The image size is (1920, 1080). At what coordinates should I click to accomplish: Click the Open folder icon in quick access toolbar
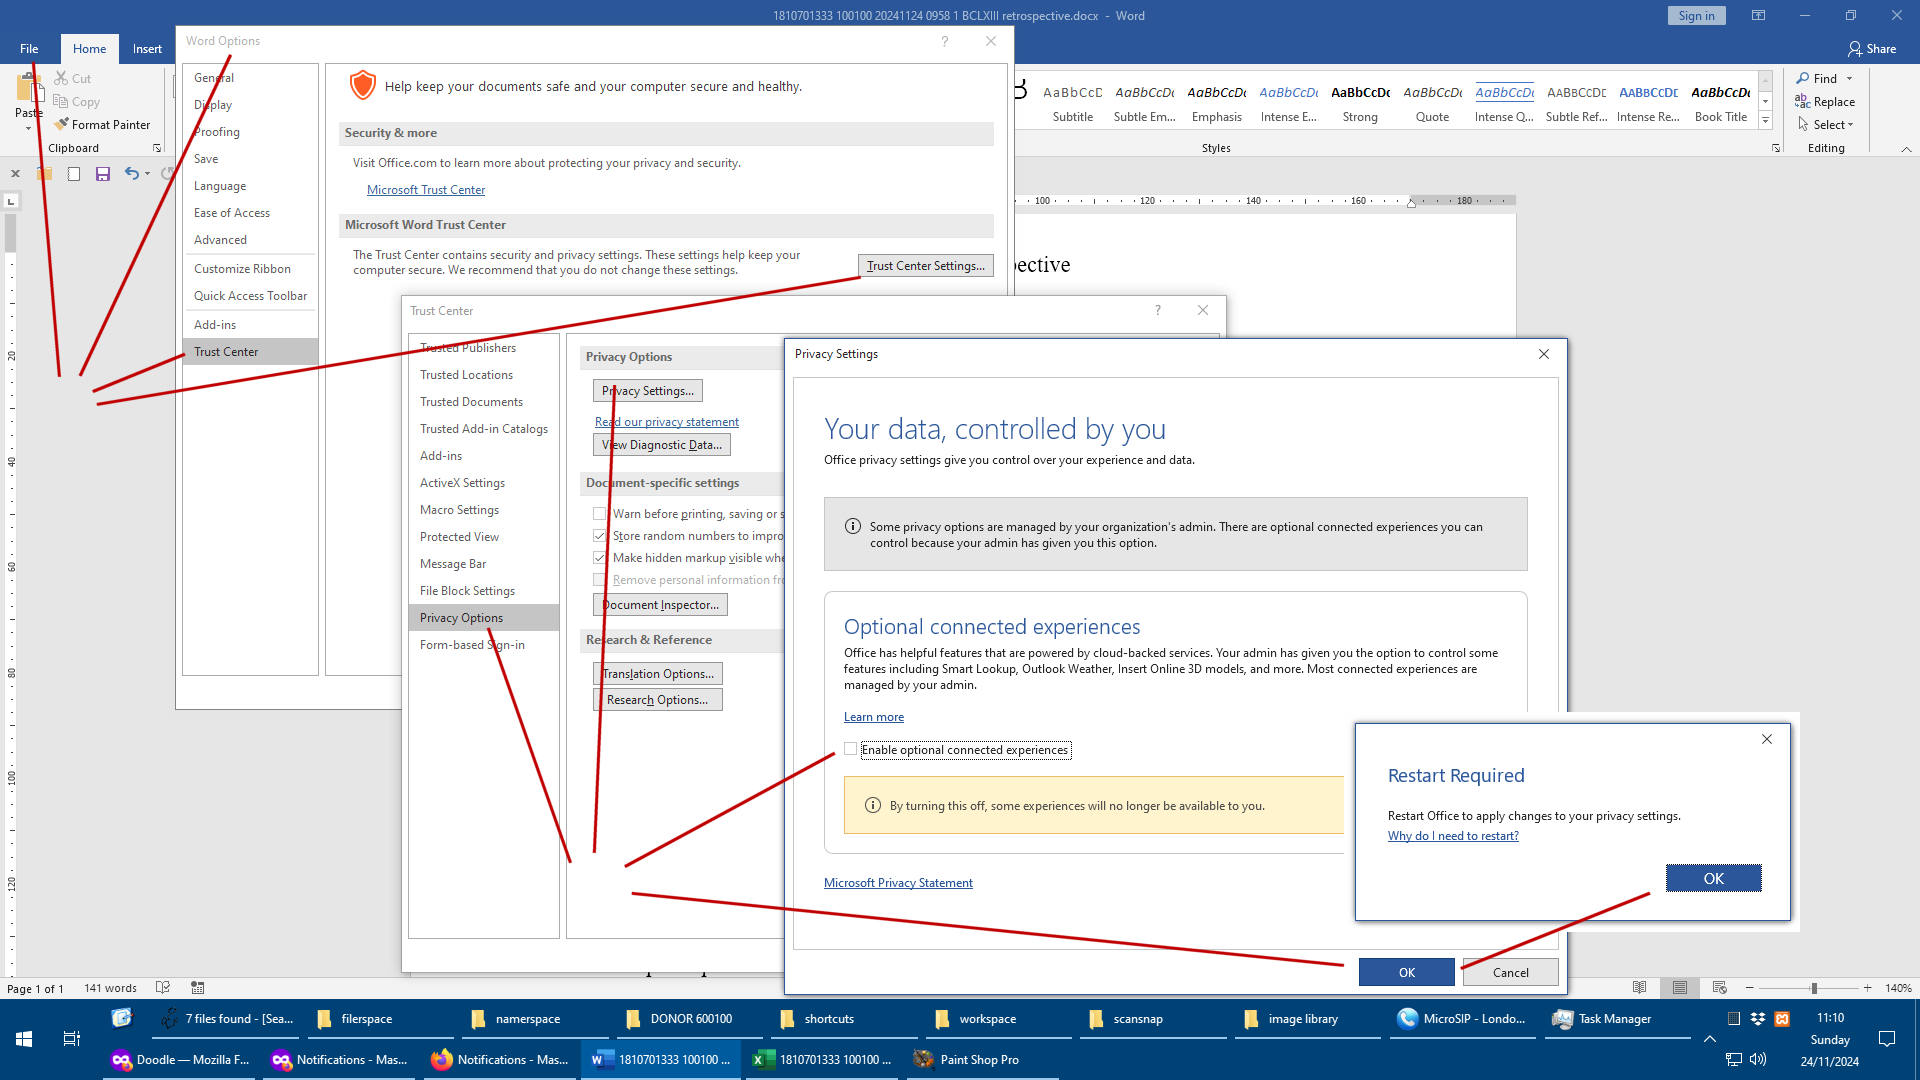click(44, 174)
